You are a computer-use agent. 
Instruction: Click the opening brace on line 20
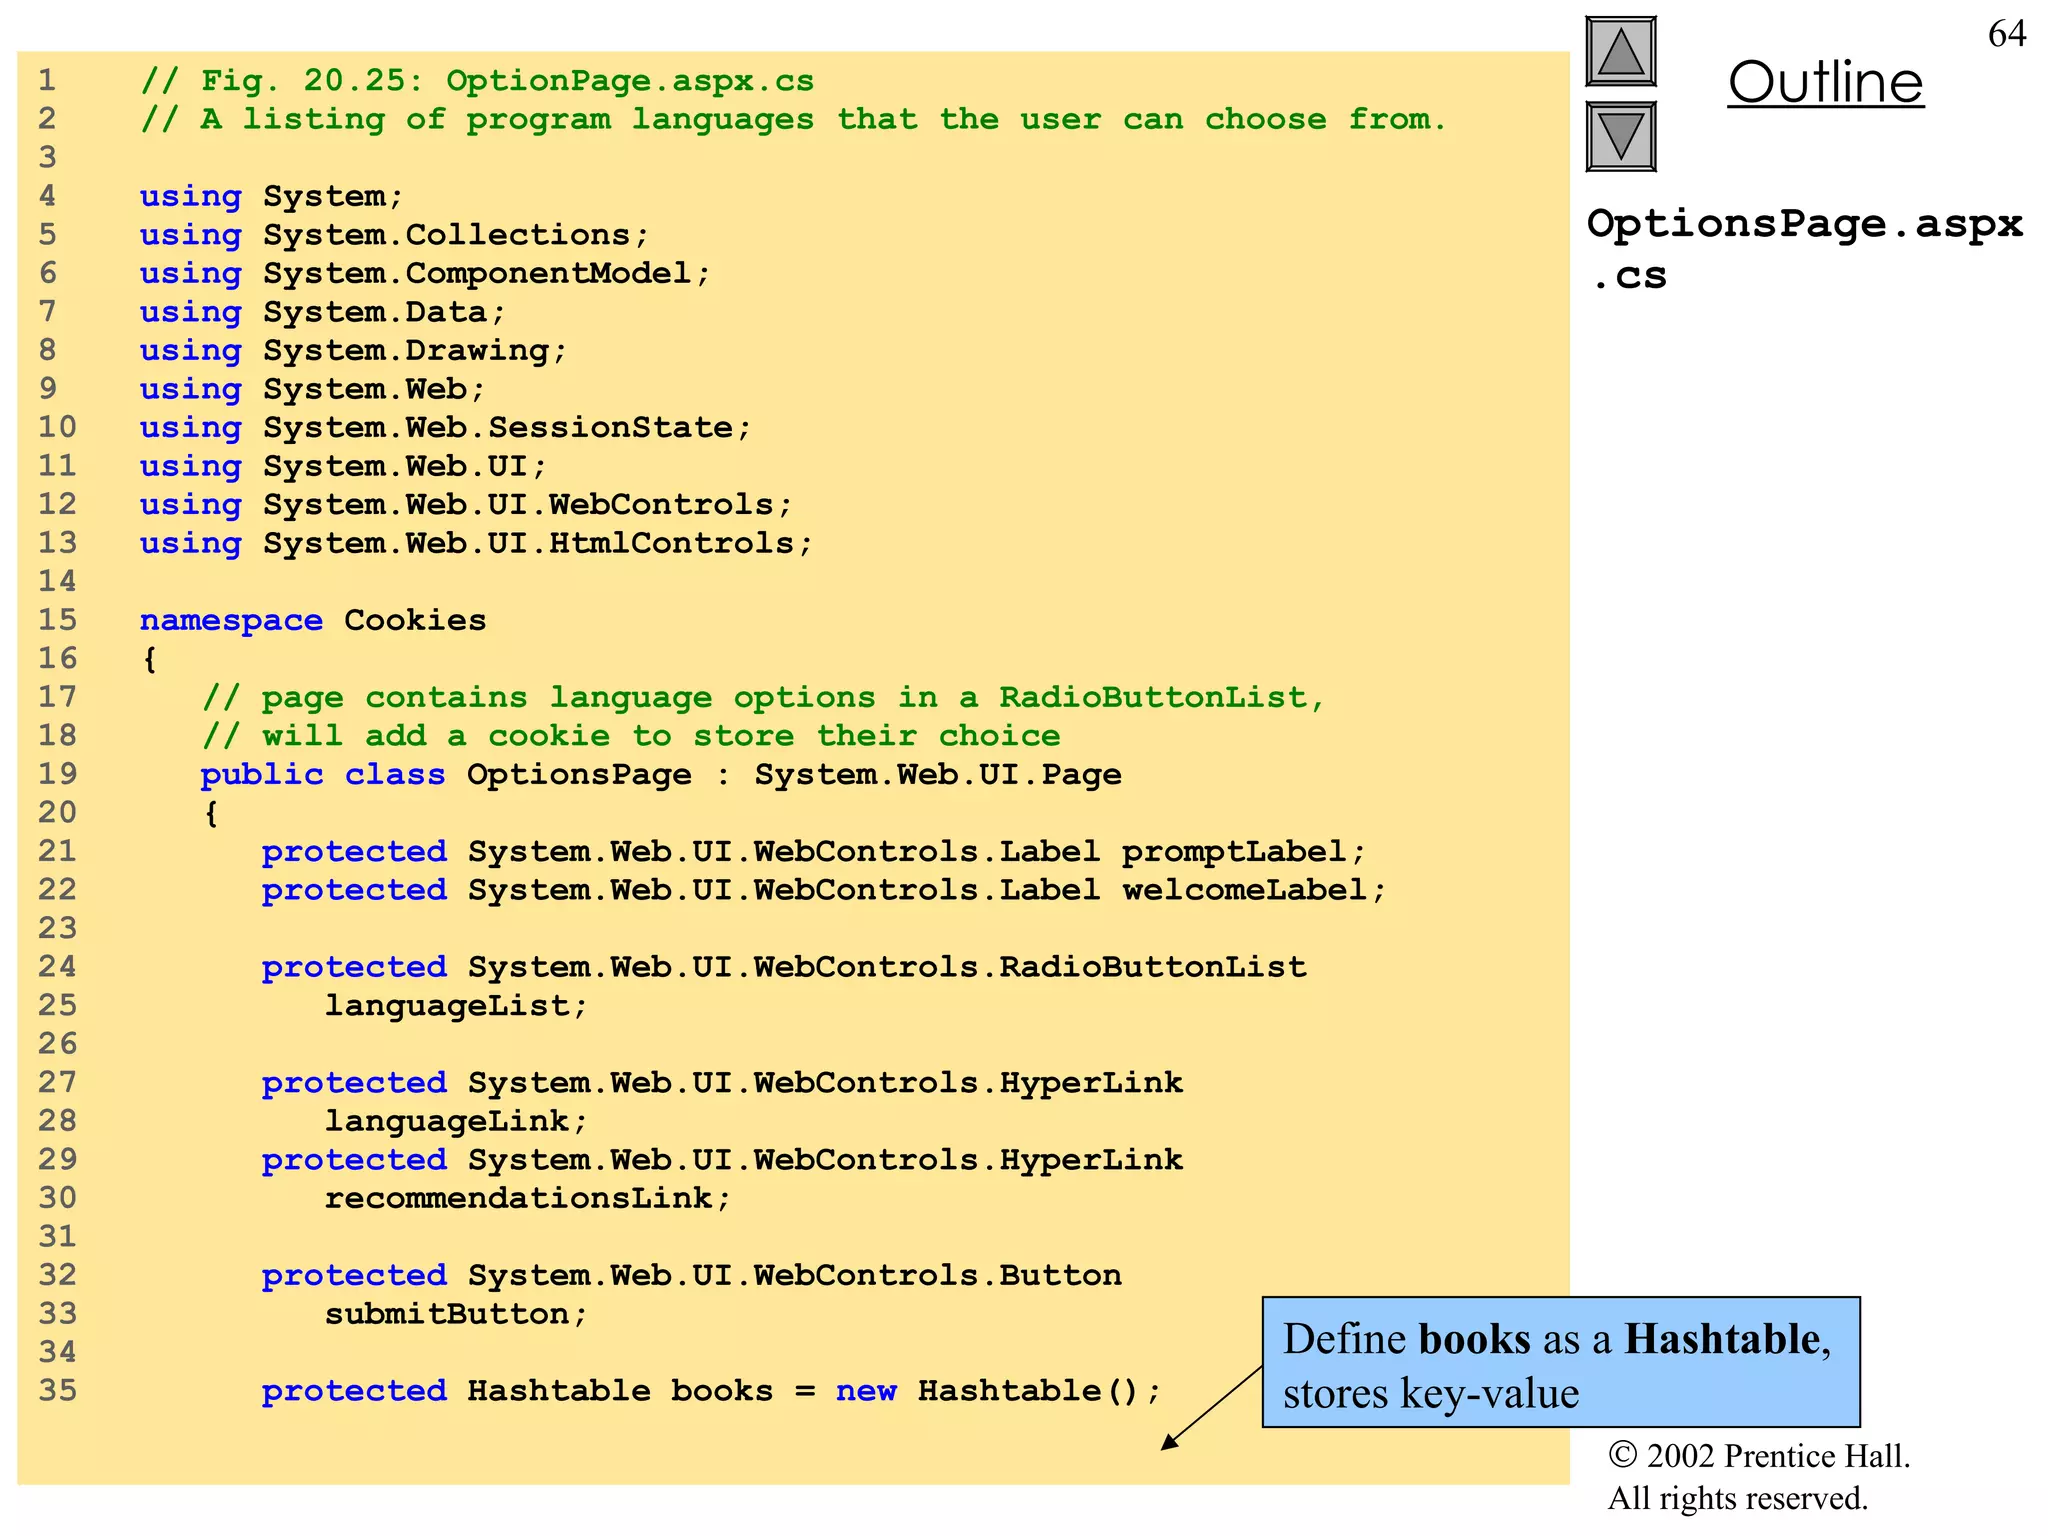coord(211,813)
